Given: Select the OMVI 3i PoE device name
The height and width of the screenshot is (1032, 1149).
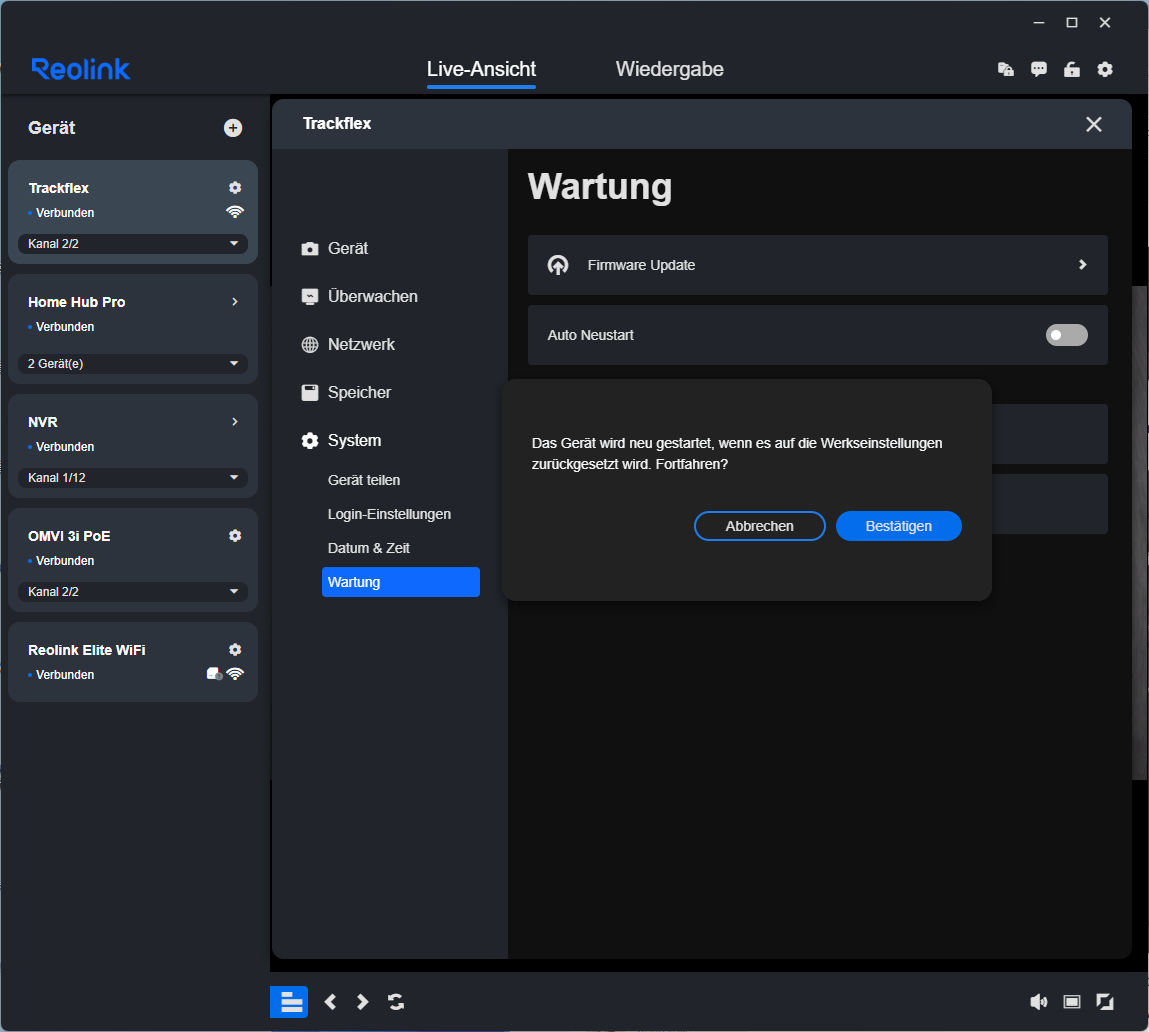Looking at the screenshot, I should coord(69,536).
